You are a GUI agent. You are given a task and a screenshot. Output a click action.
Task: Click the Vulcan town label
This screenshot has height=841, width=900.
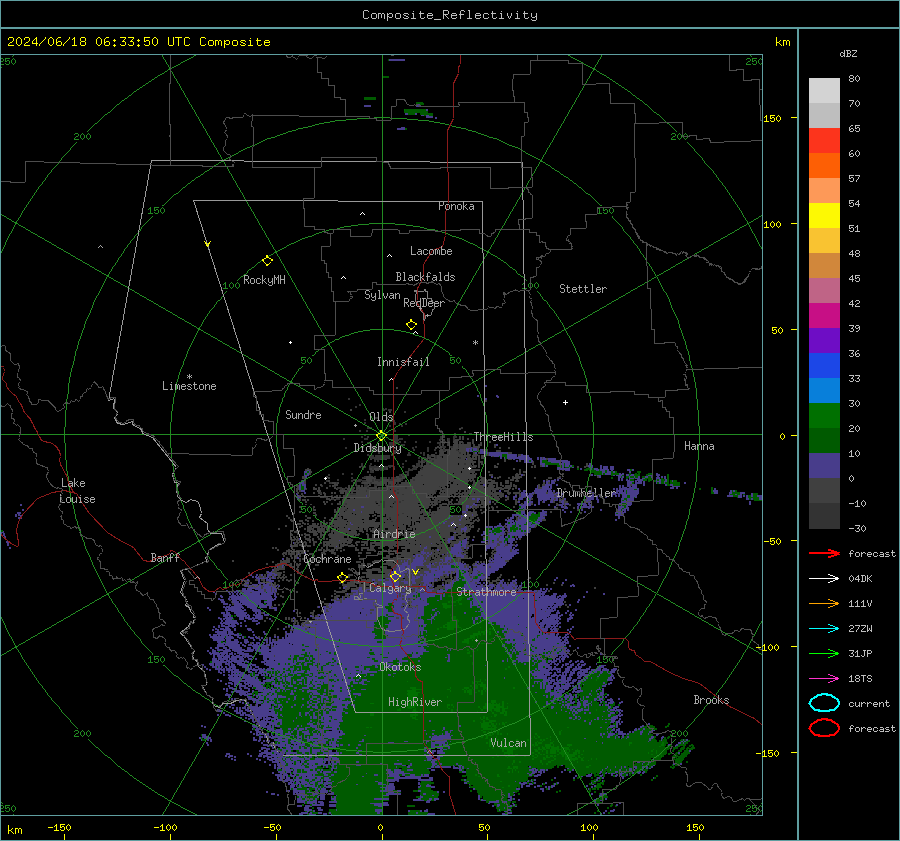[x=509, y=743]
